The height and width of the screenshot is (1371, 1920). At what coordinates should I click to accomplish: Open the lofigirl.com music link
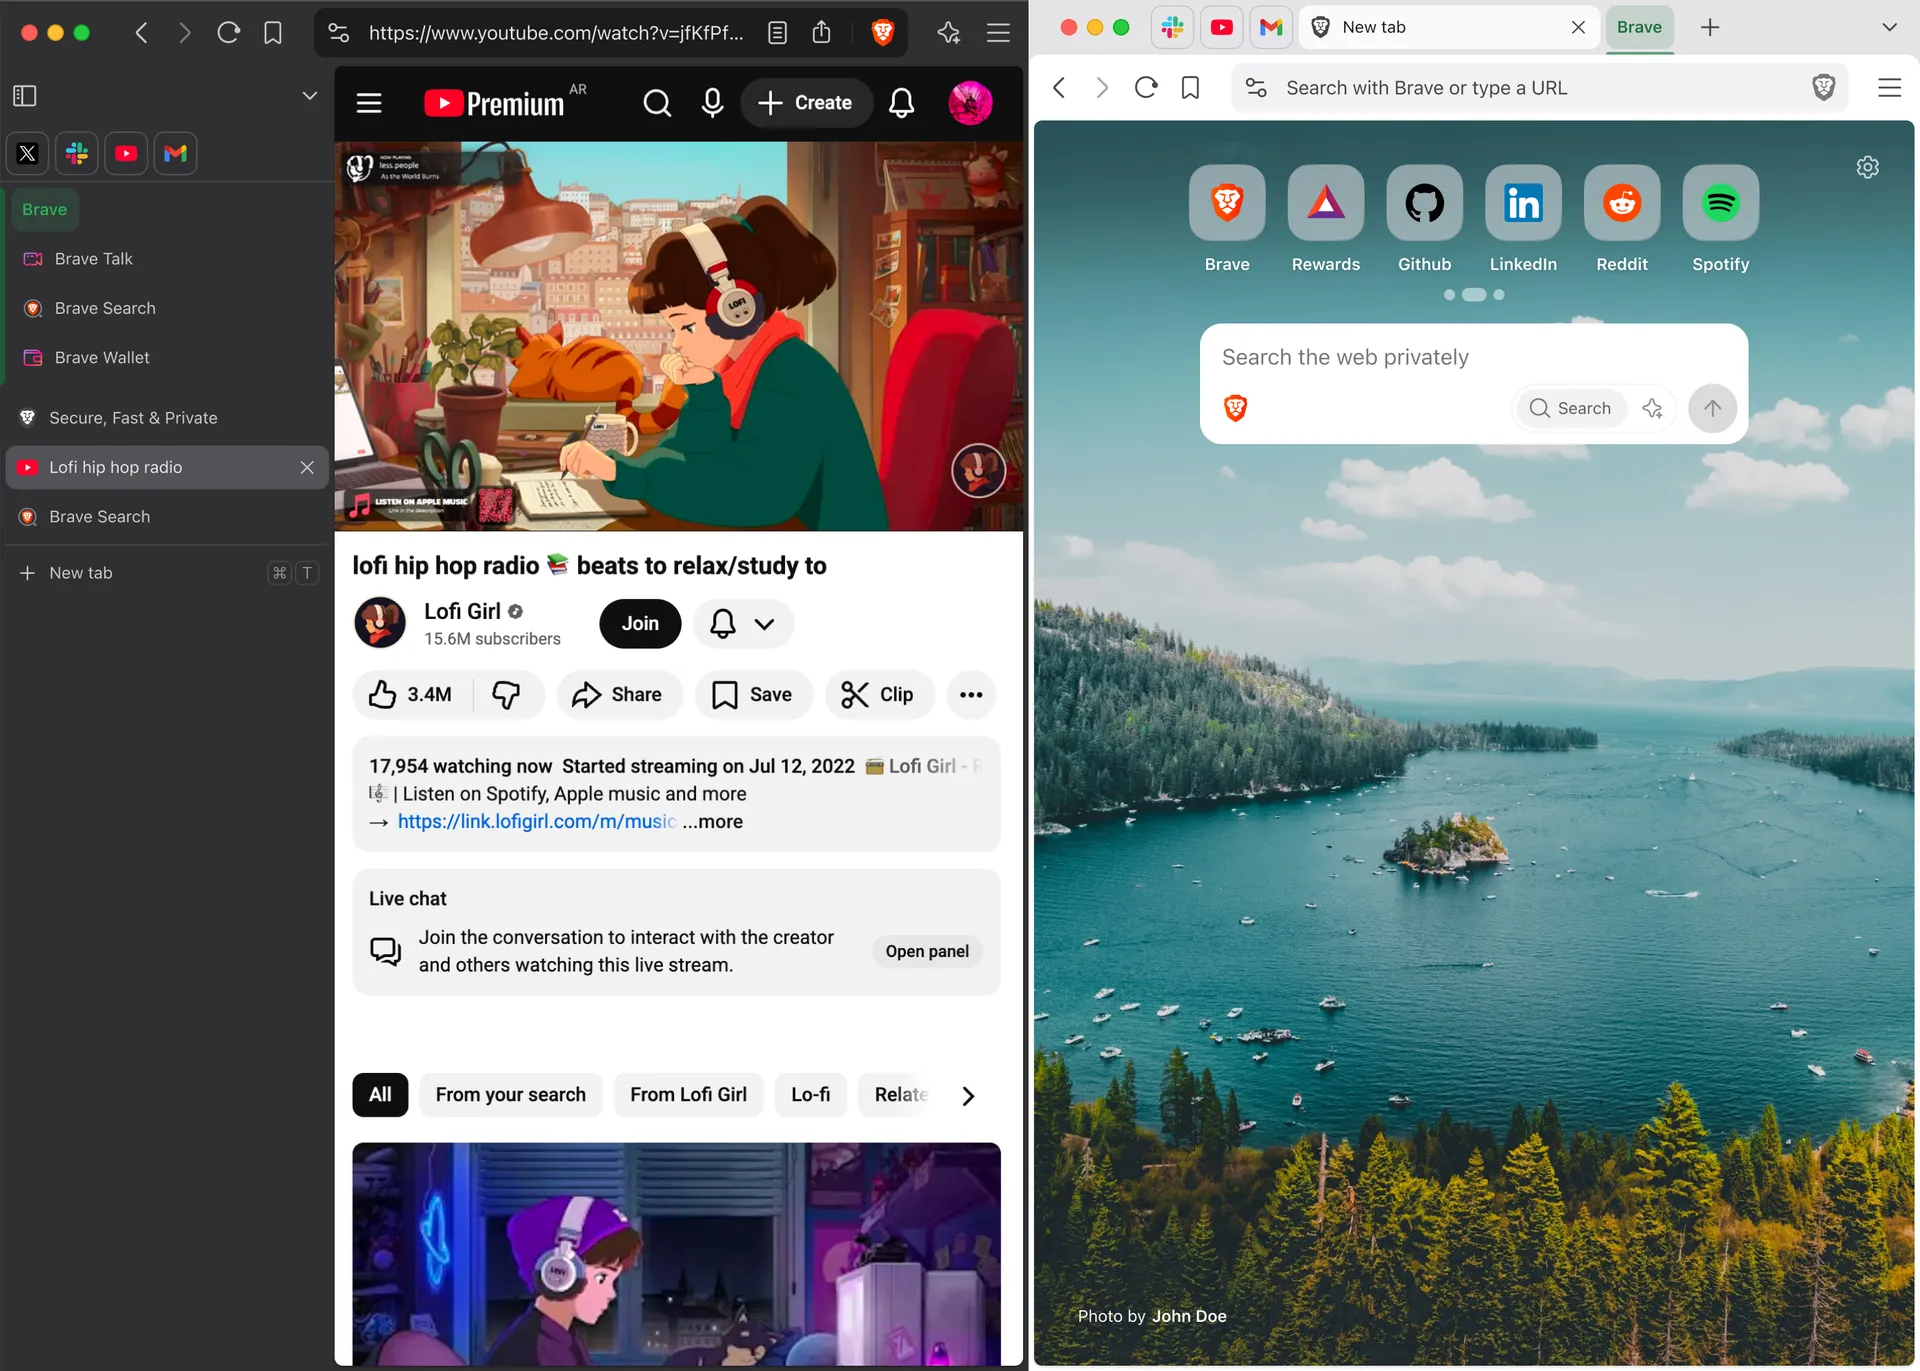point(537,822)
